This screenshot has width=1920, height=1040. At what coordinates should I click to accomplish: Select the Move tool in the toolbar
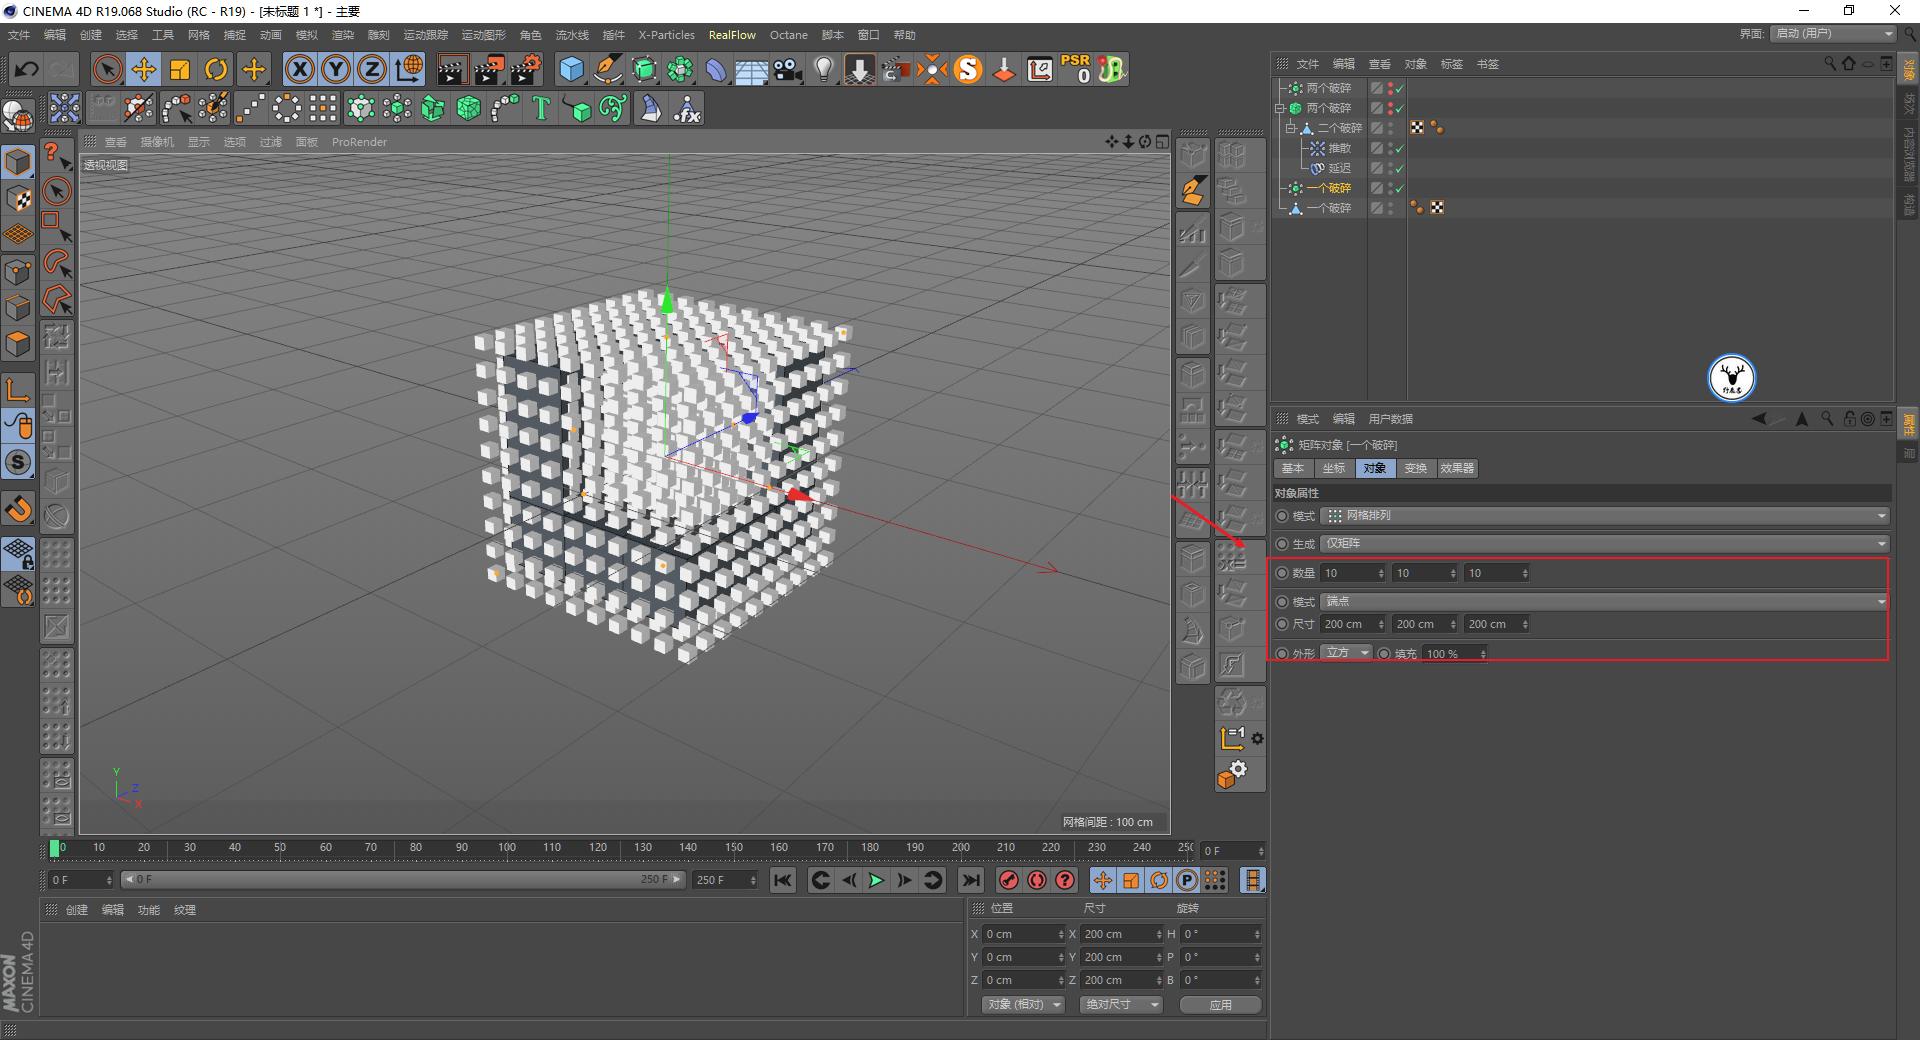144,69
